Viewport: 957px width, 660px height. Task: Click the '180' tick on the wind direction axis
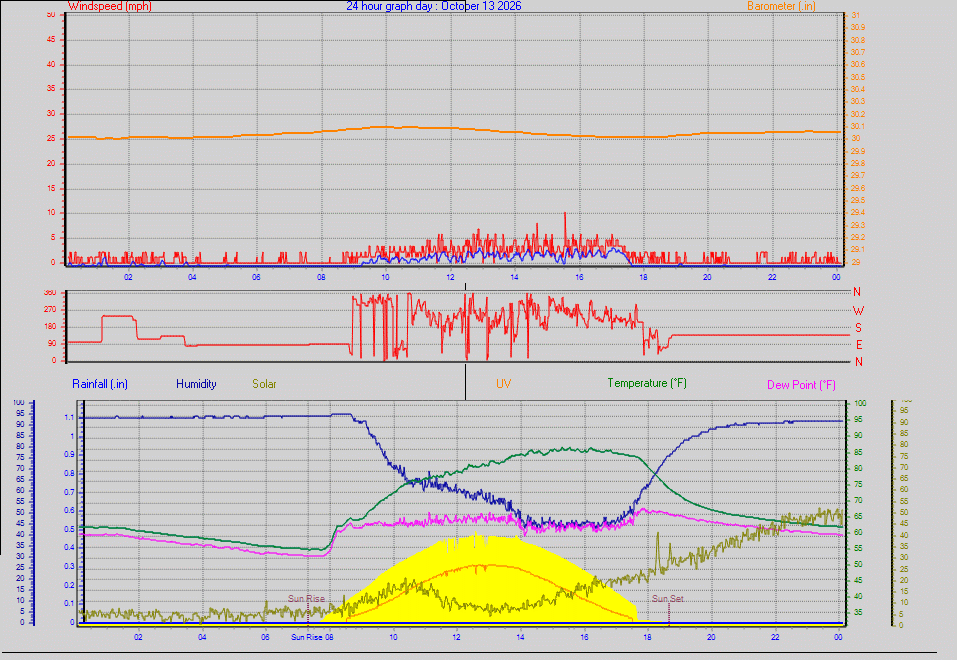[x=50, y=327]
